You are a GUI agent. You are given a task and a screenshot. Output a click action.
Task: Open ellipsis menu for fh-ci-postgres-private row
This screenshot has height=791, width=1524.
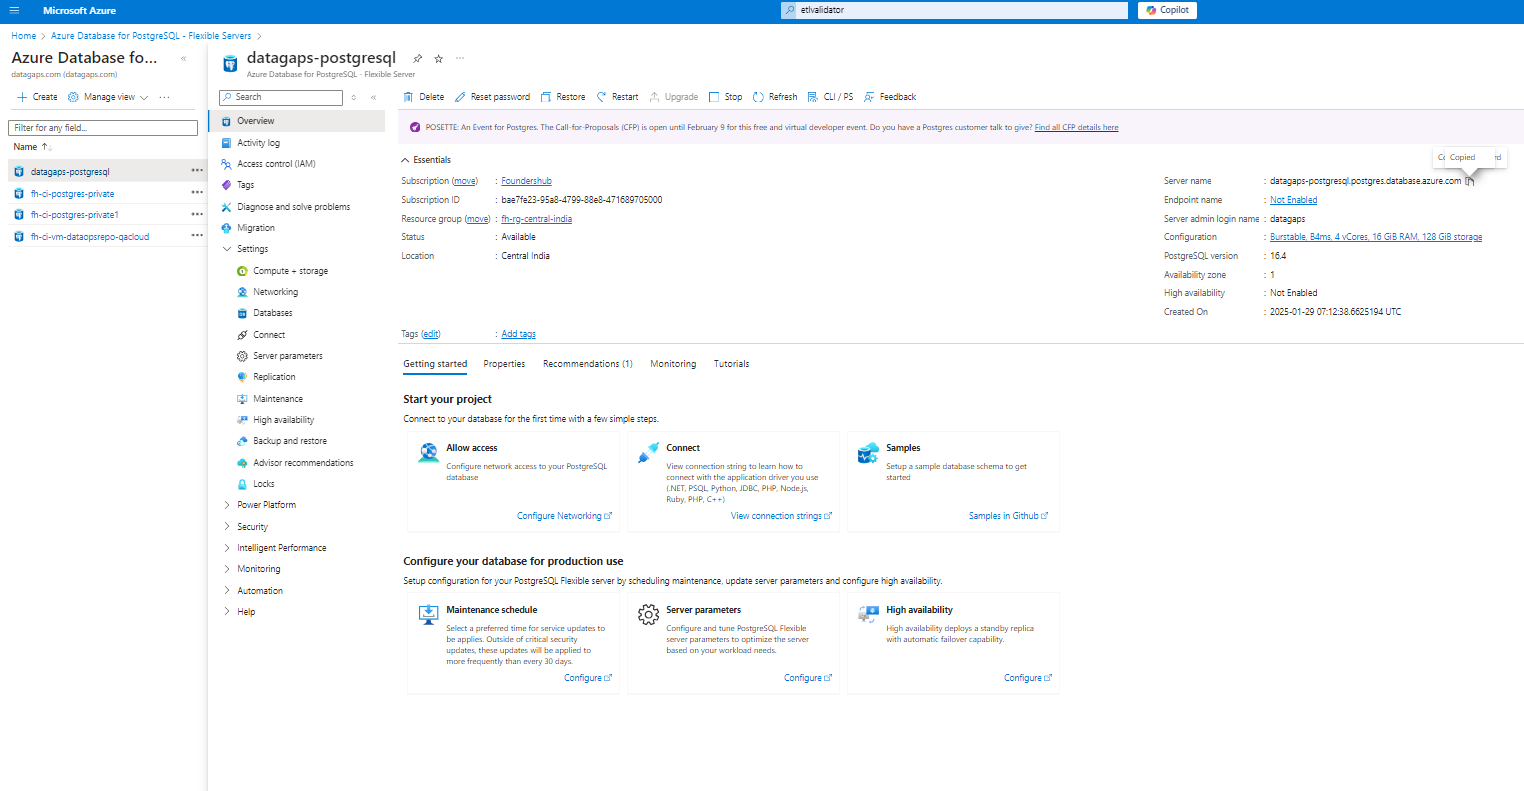click(x=197, y=193)
